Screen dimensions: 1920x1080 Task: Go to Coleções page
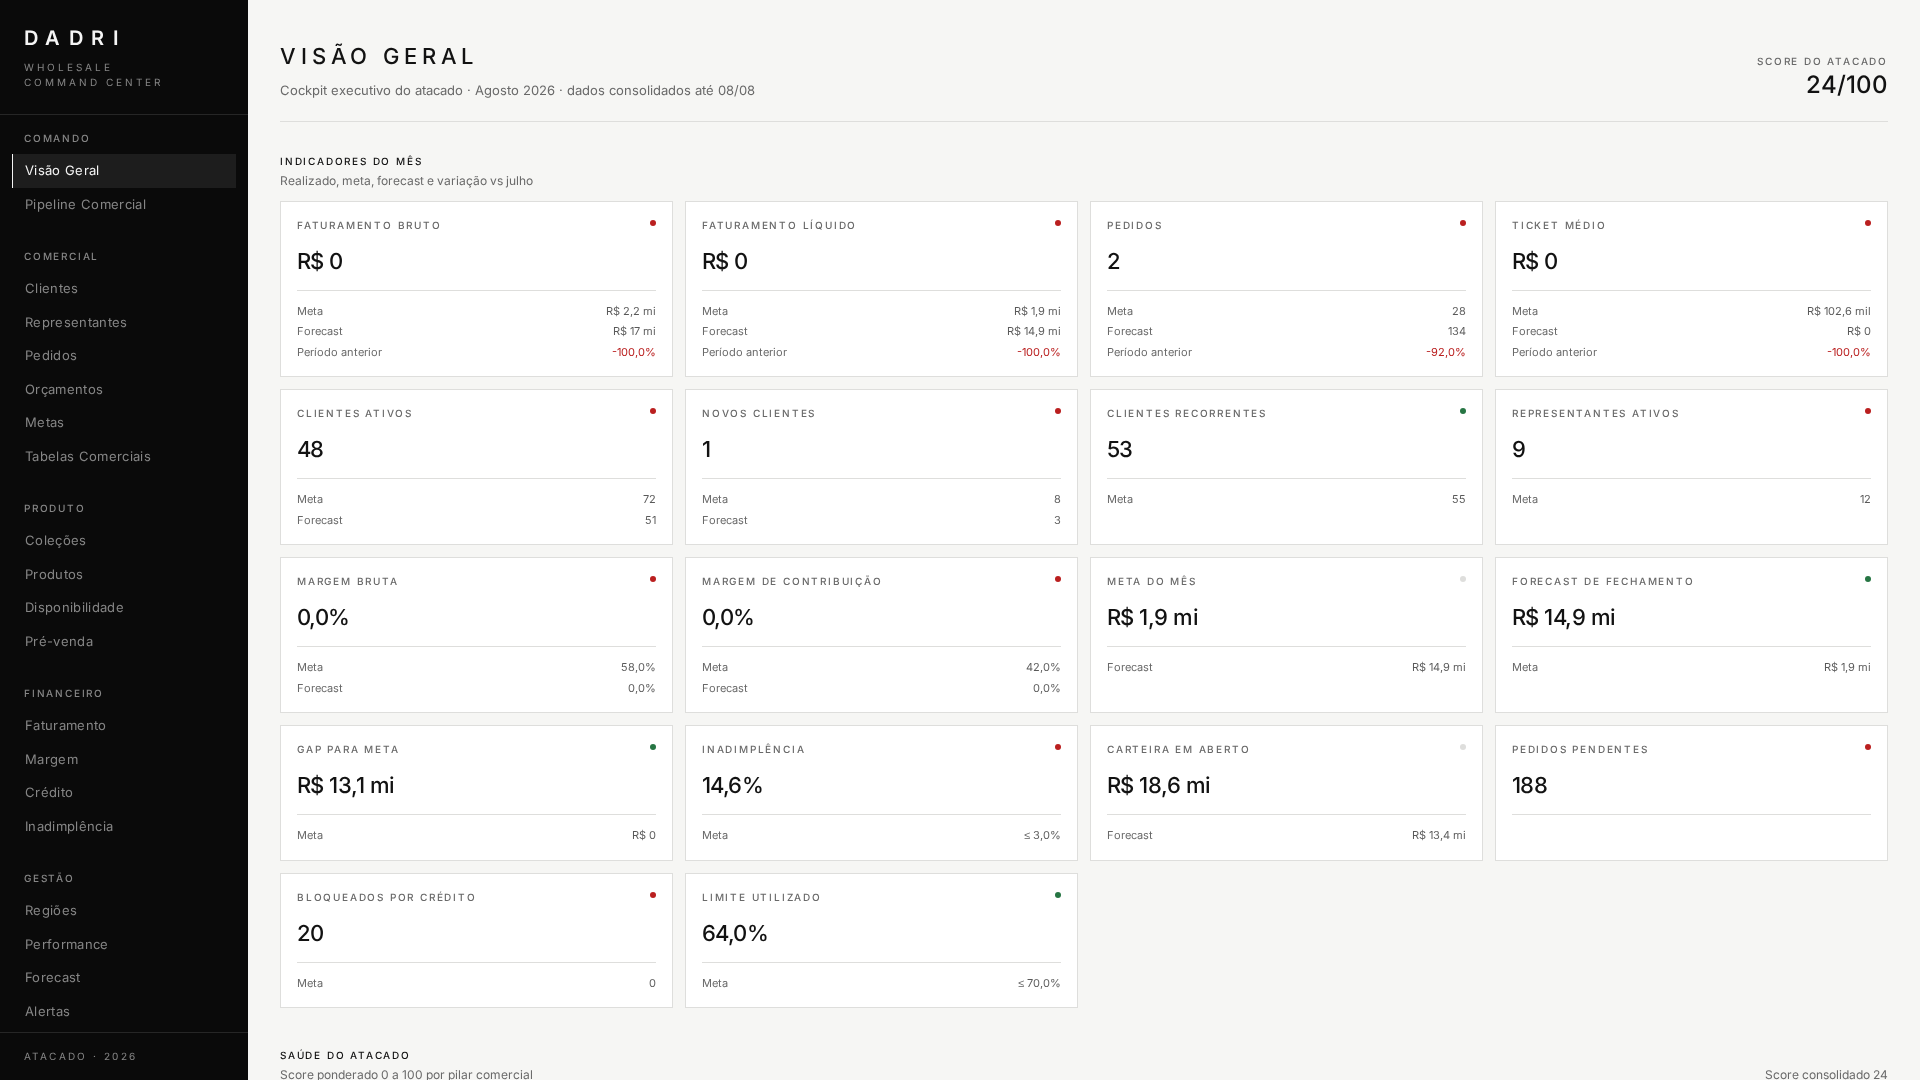(124, 540)
